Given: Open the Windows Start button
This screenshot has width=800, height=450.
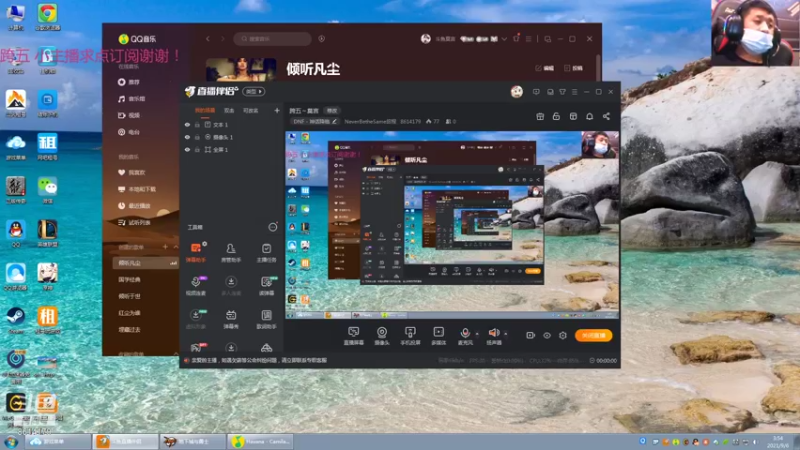Looking at the screenshot, I should (x=11, y=442).
